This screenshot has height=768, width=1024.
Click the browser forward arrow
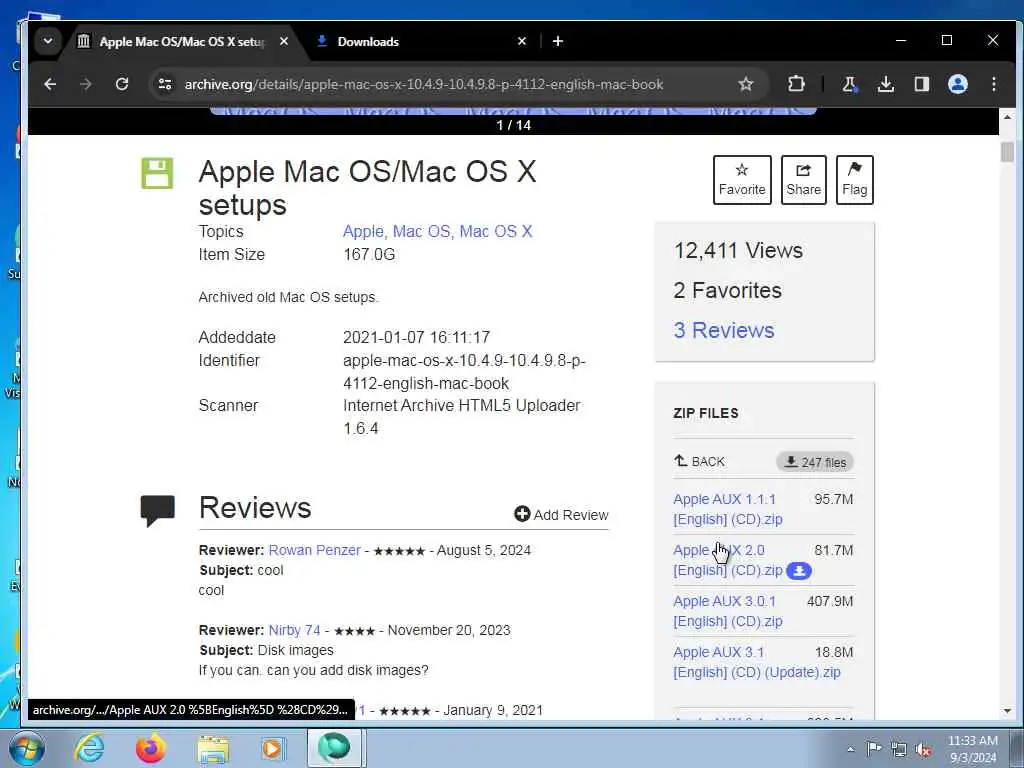86,84
